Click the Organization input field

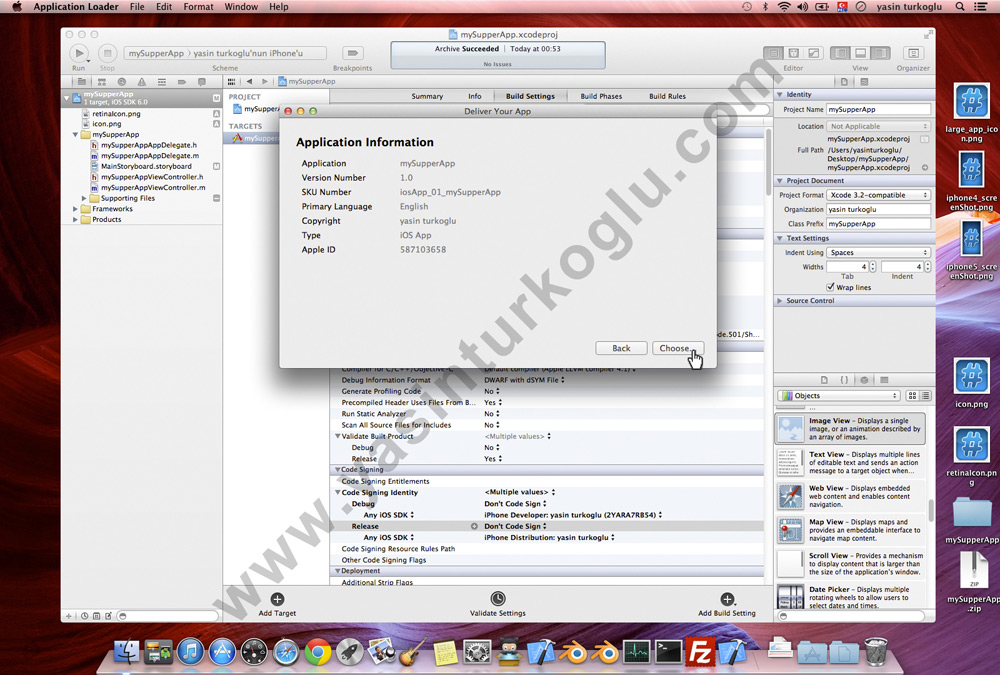tap(878, 209)
